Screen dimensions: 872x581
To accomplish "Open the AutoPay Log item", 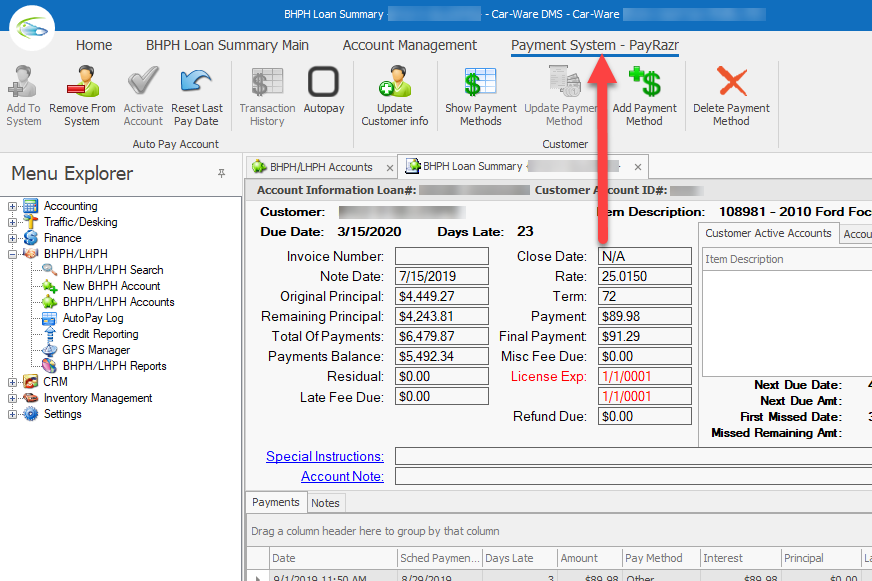I will click(x=93, y=318).
